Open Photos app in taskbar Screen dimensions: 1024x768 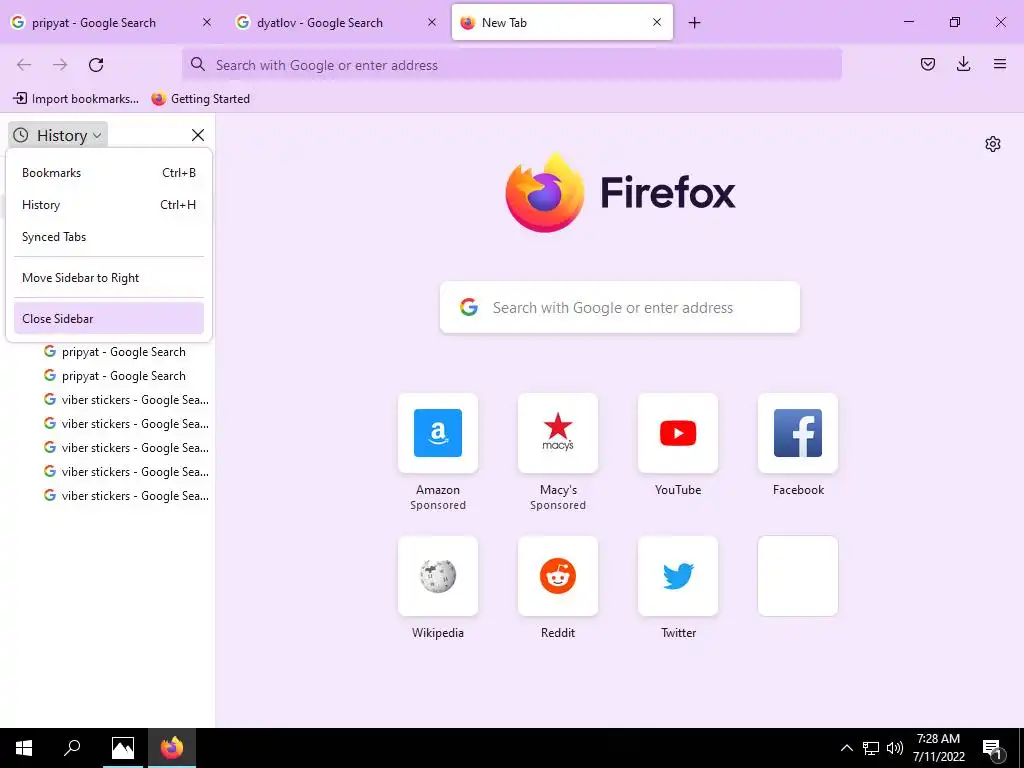123,748
